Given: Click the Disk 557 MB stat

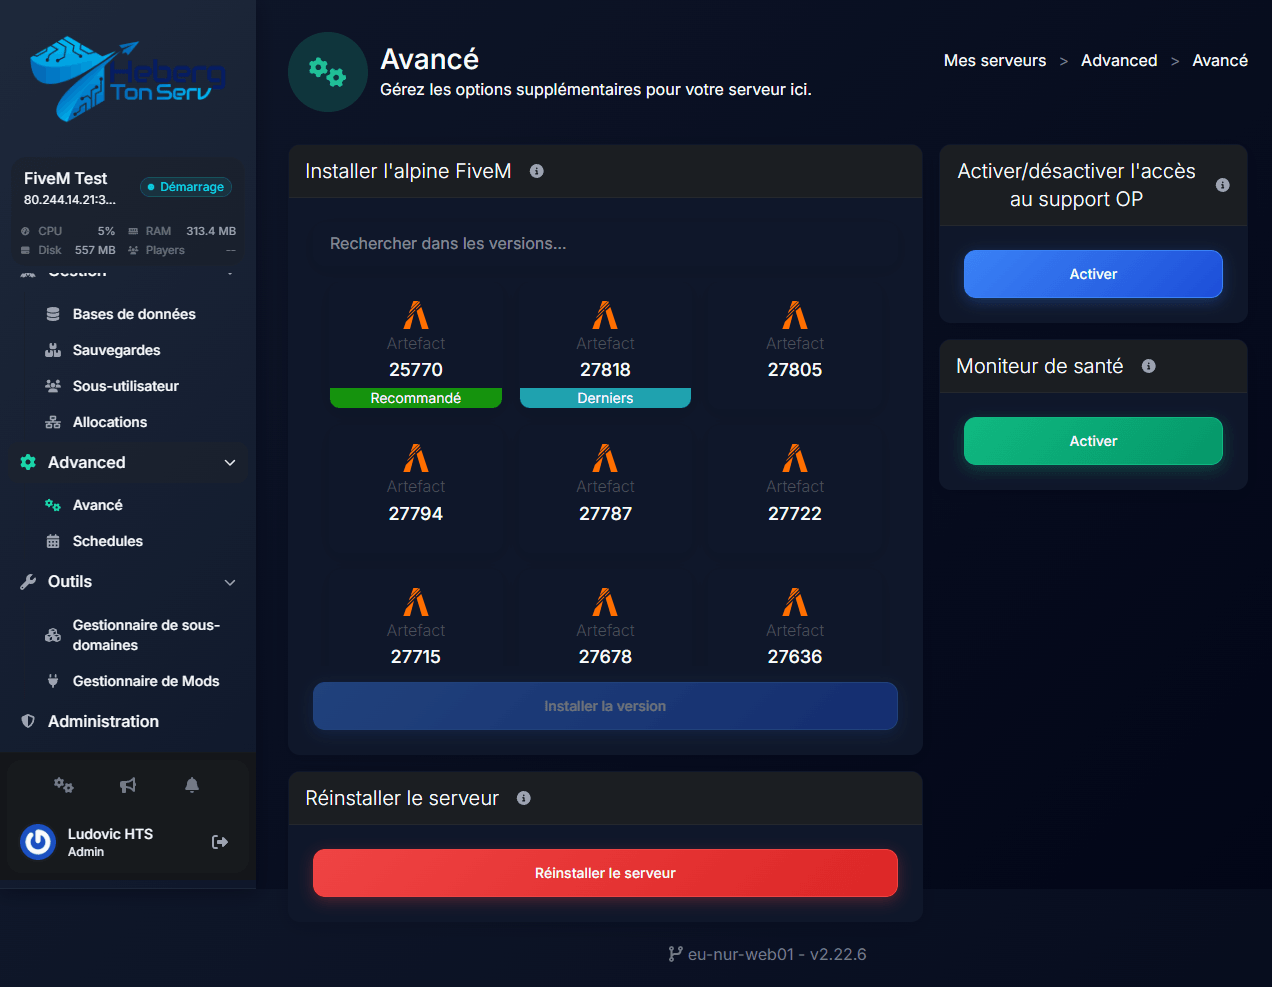Looking at the screenshot, I should pyautogui.click(x=68, y=250).
